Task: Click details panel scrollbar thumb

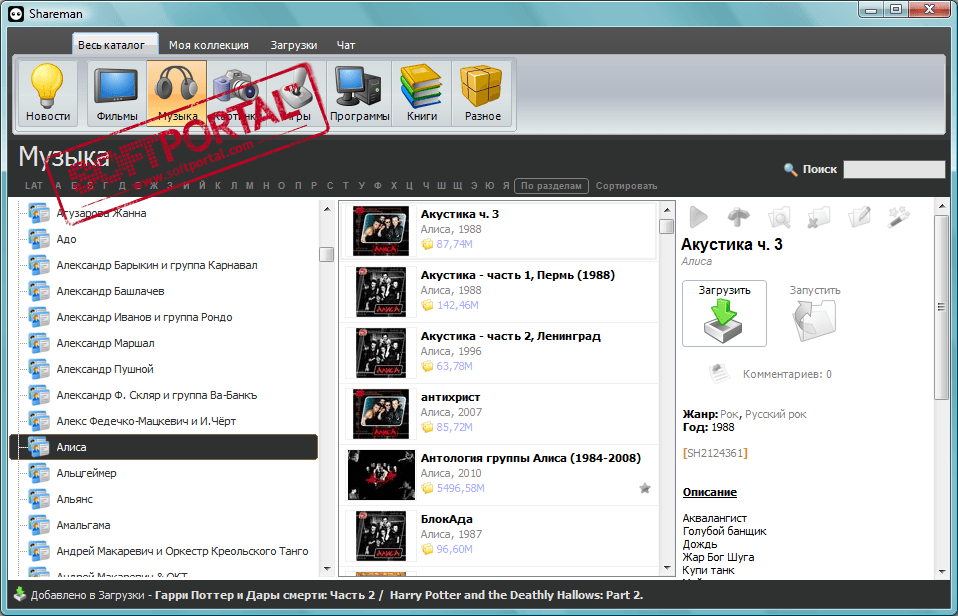Action: click(942, 307)
